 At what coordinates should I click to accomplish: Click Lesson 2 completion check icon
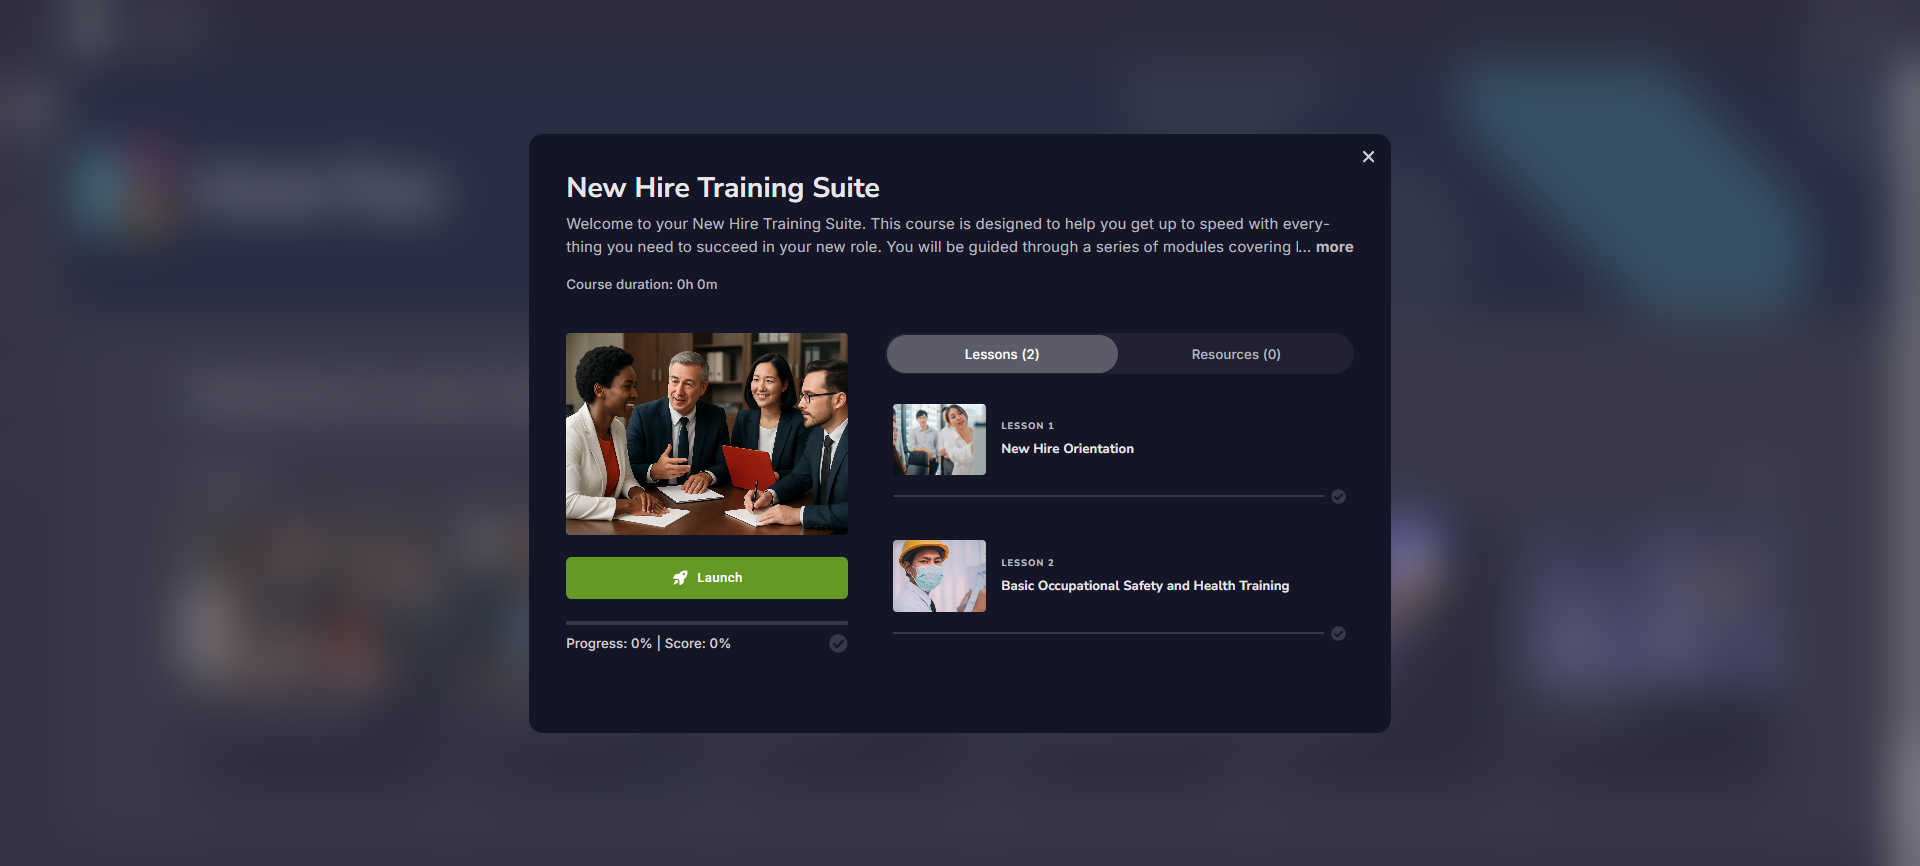click(x=1338, y=634)
